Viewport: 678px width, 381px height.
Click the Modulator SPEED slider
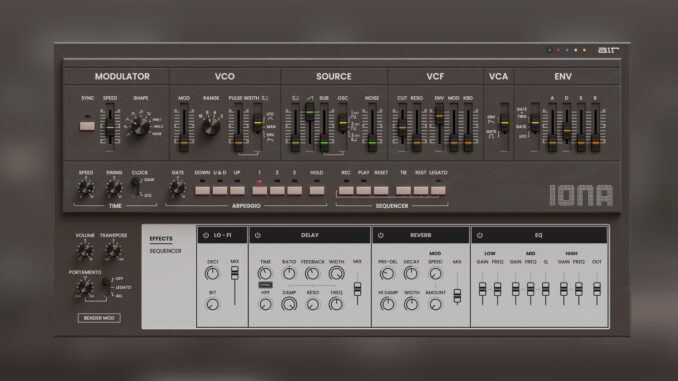coord(110,128)
